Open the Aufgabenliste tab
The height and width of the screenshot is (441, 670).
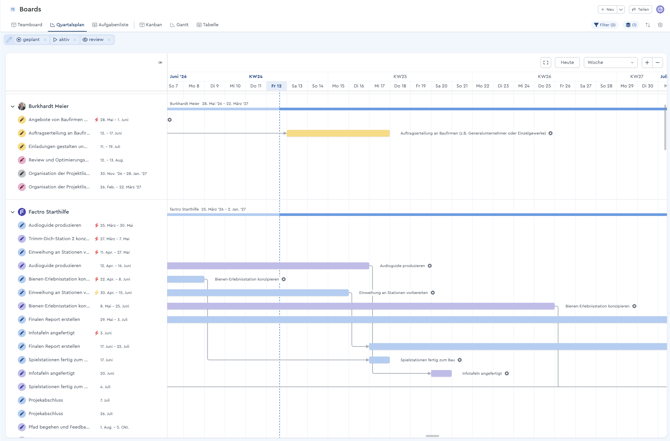[x=110, y=25]
